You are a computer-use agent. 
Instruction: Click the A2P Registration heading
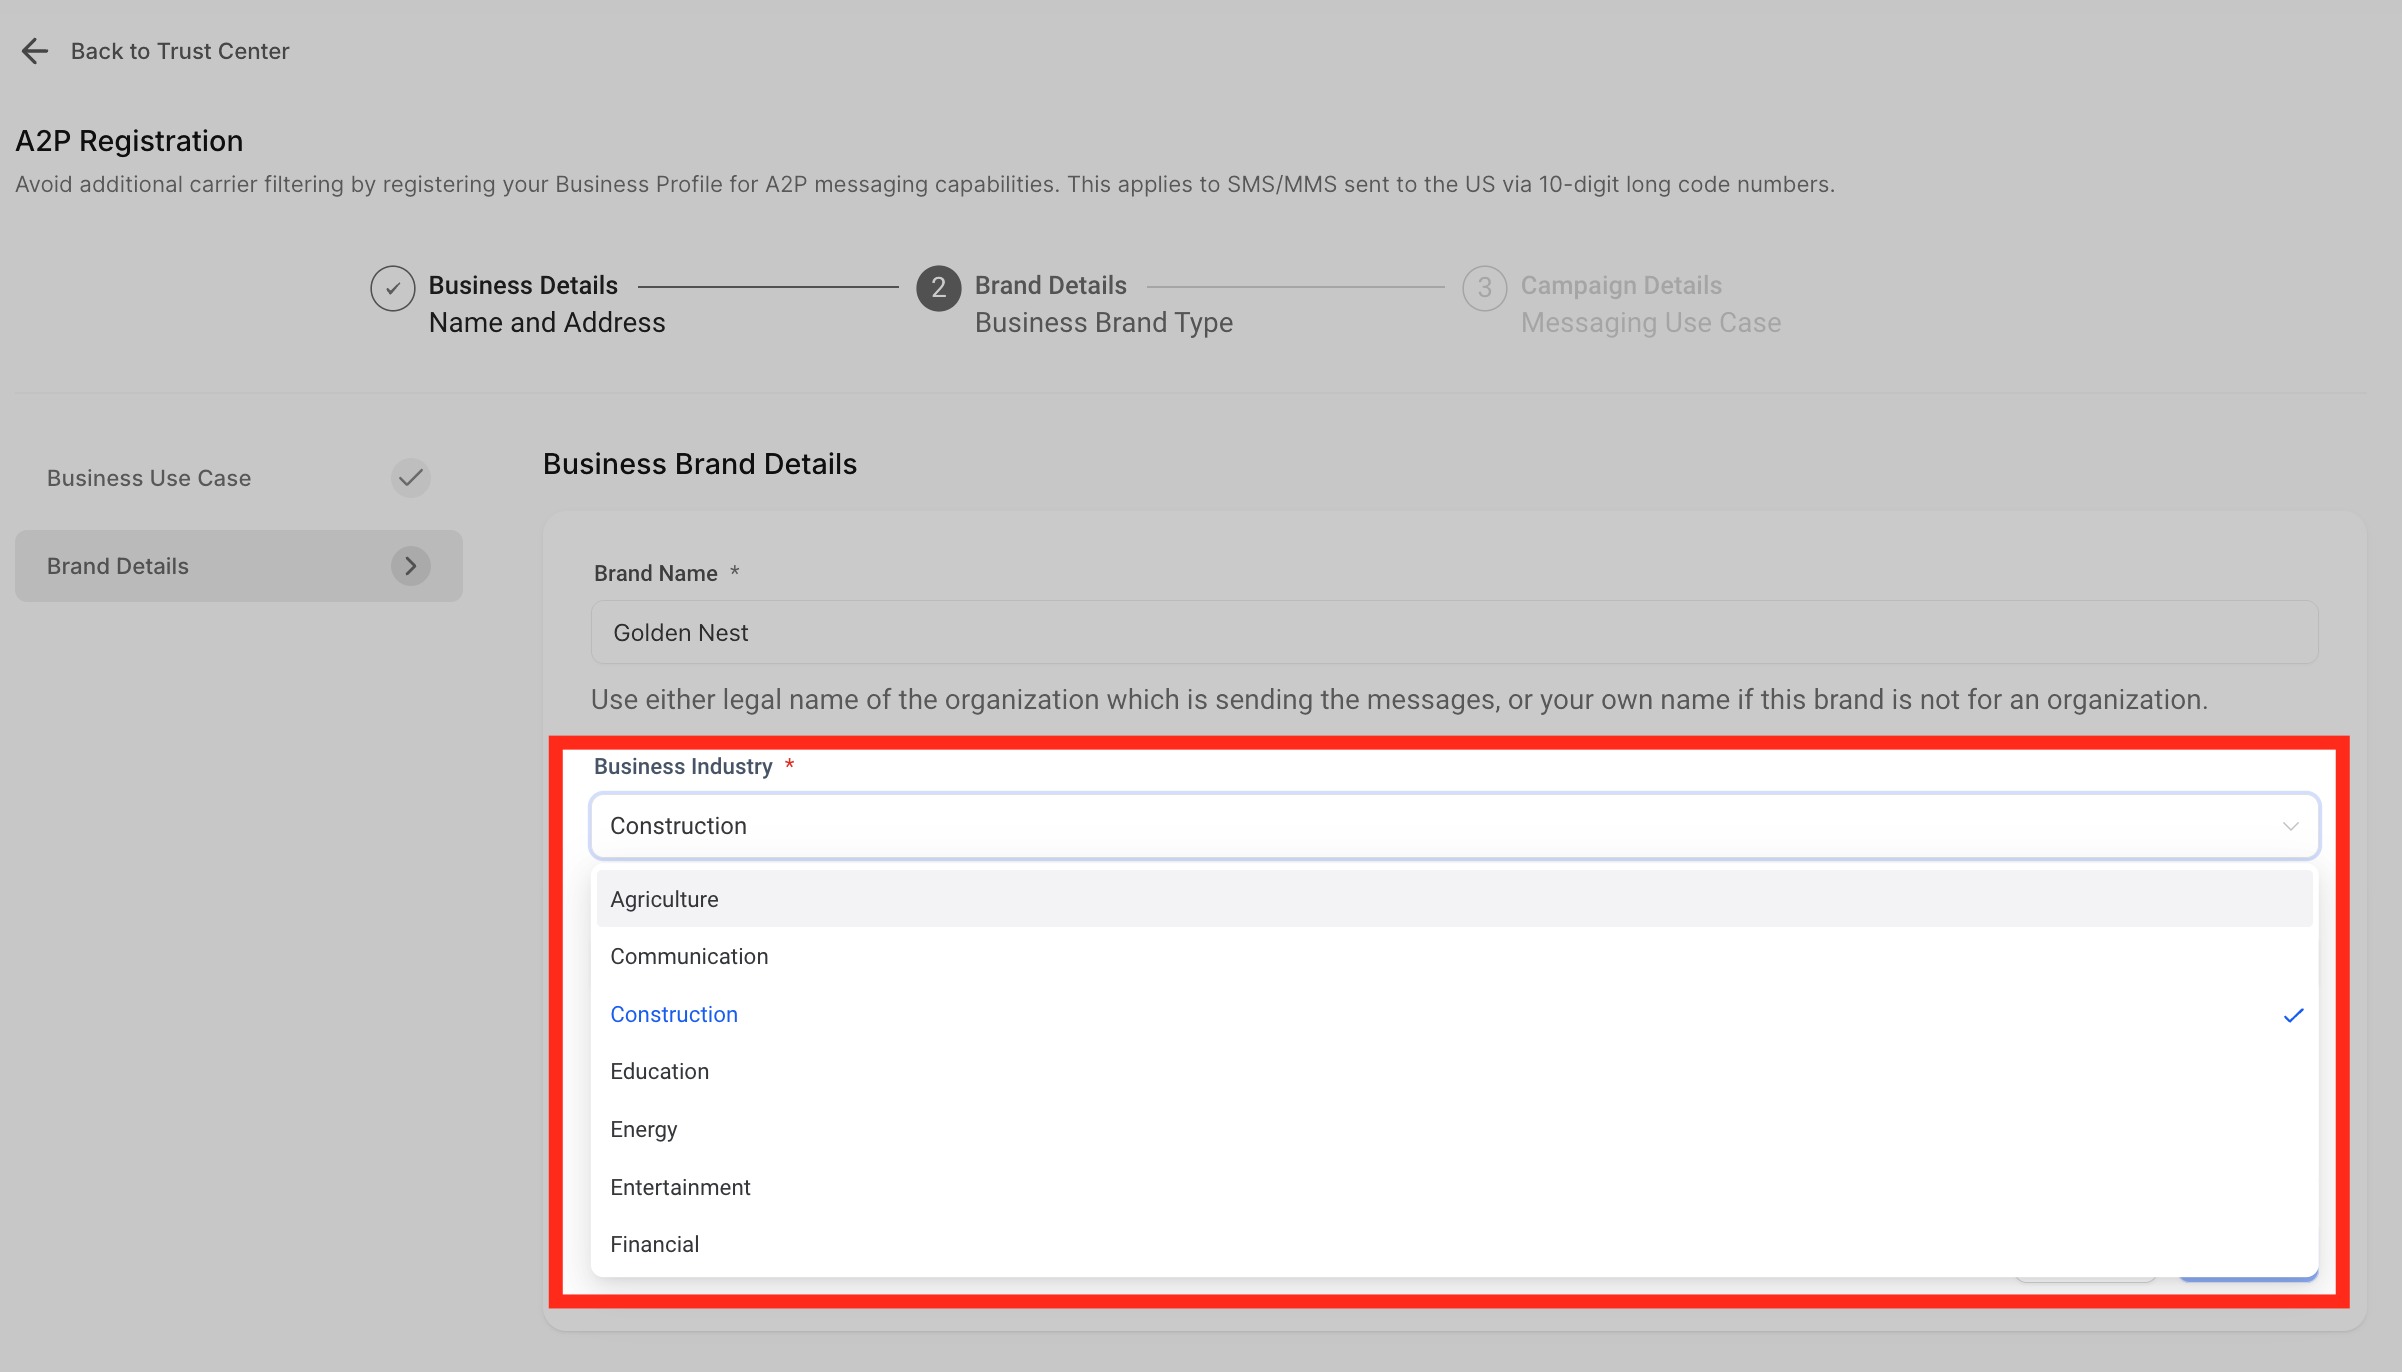click(x=129, y=141)
